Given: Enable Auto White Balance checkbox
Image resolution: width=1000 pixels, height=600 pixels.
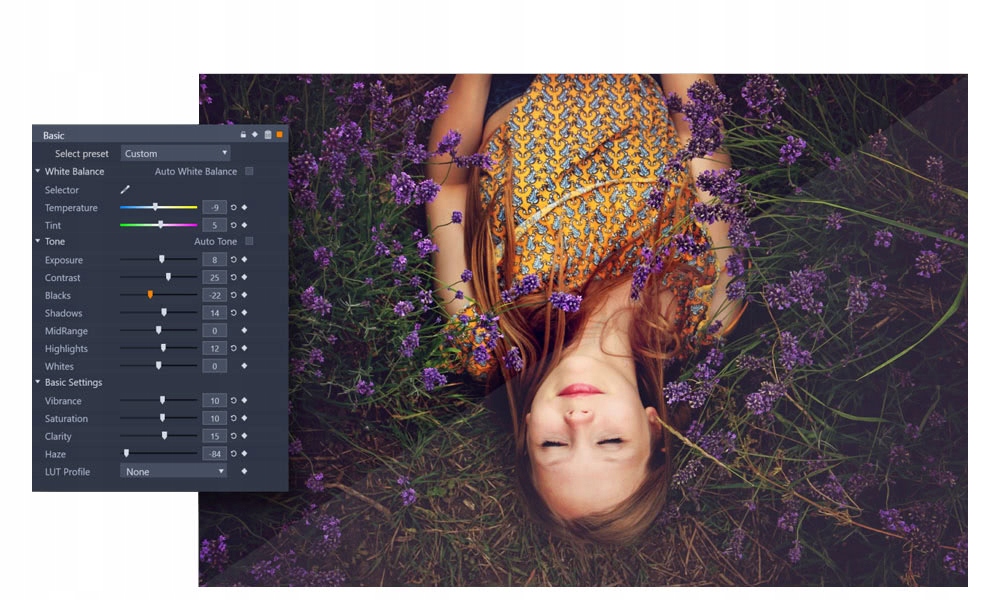Looking at the screenshot, I should pos(249,172).
